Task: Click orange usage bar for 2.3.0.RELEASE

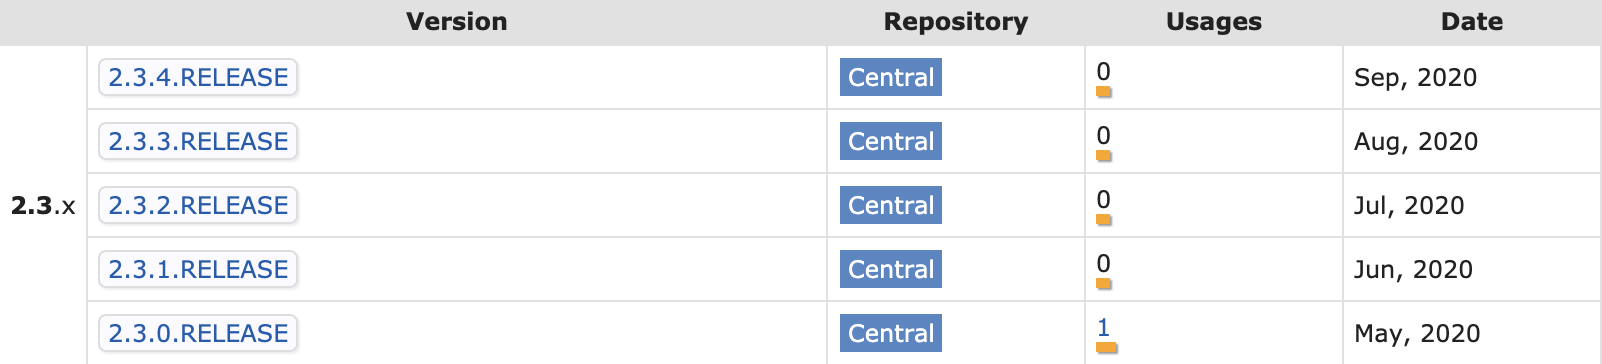Action: click(x=1106, y=348)
